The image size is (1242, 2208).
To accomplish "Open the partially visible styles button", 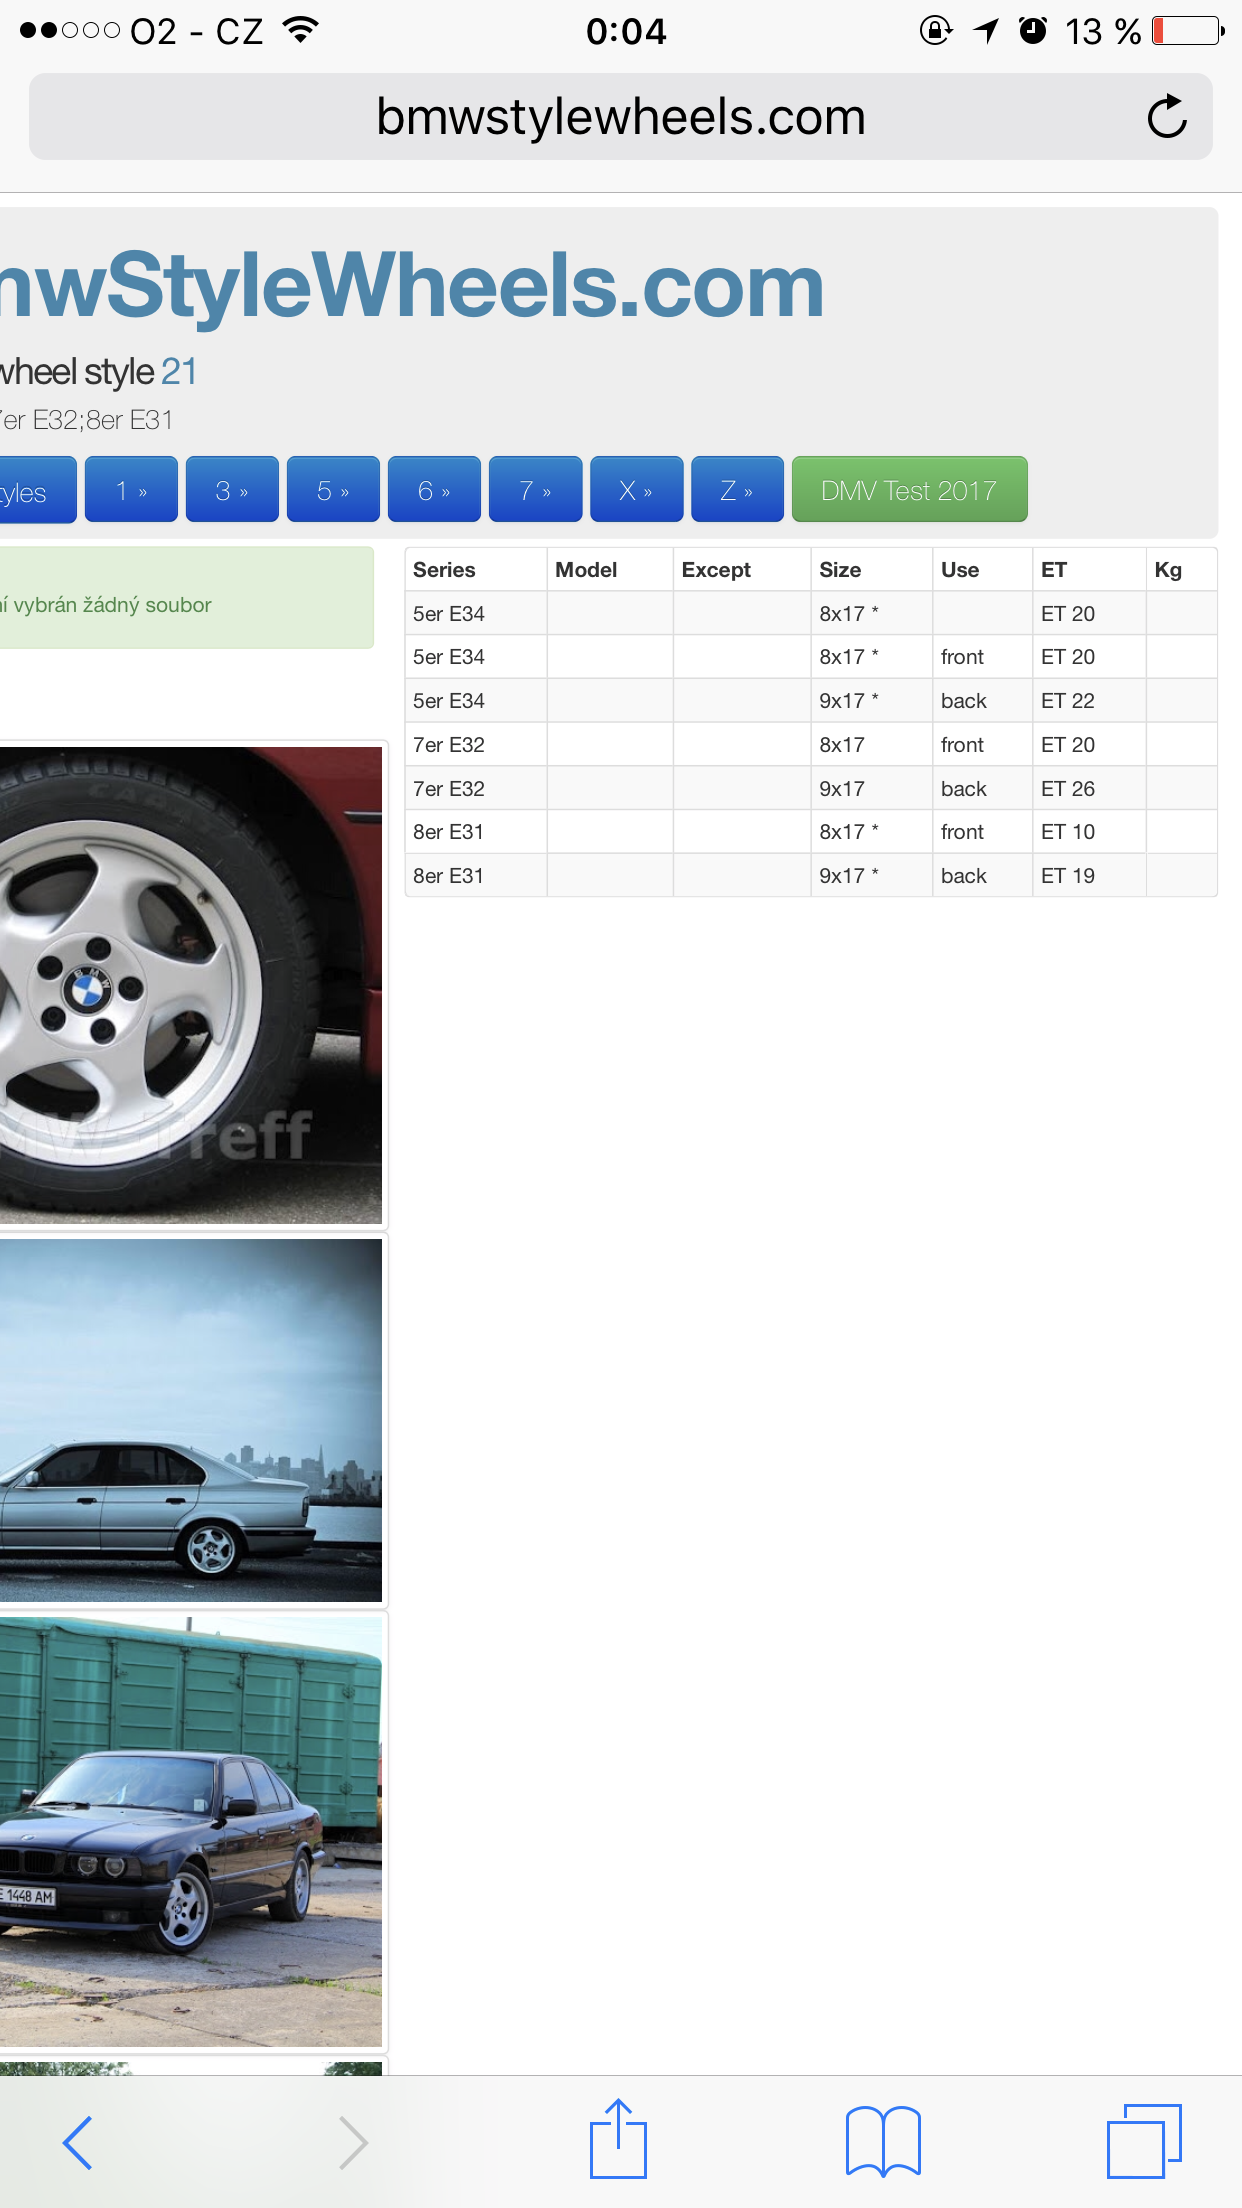I will [37, 490].
